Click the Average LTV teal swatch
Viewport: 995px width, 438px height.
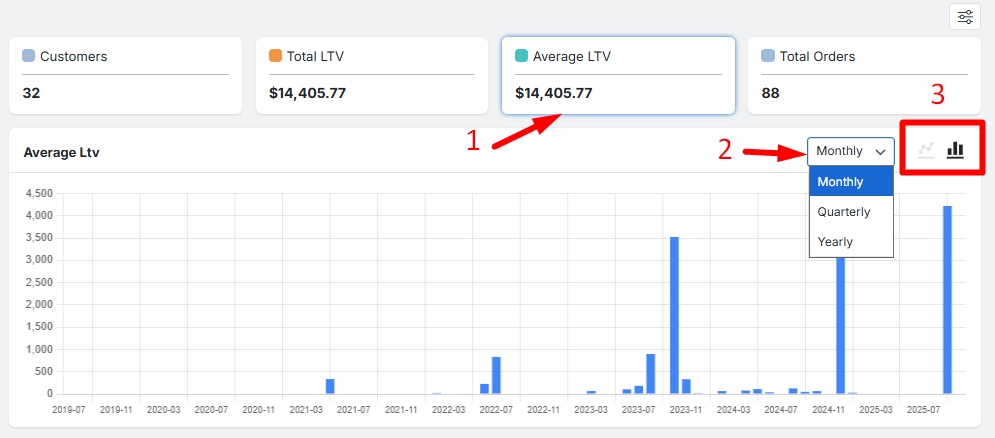(x=521, y=56)
